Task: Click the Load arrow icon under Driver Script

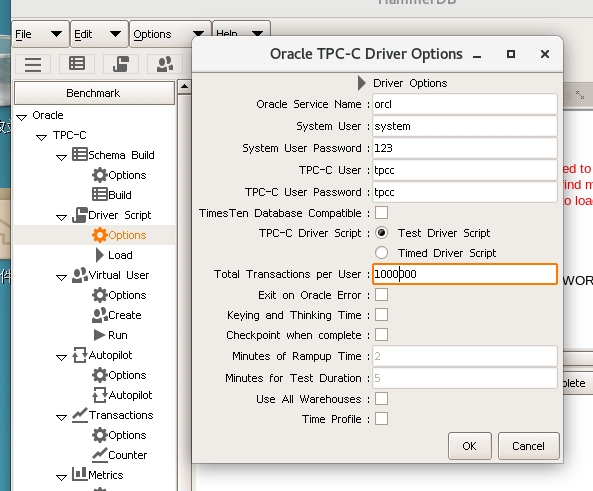Action: click(x=100, y=255)
